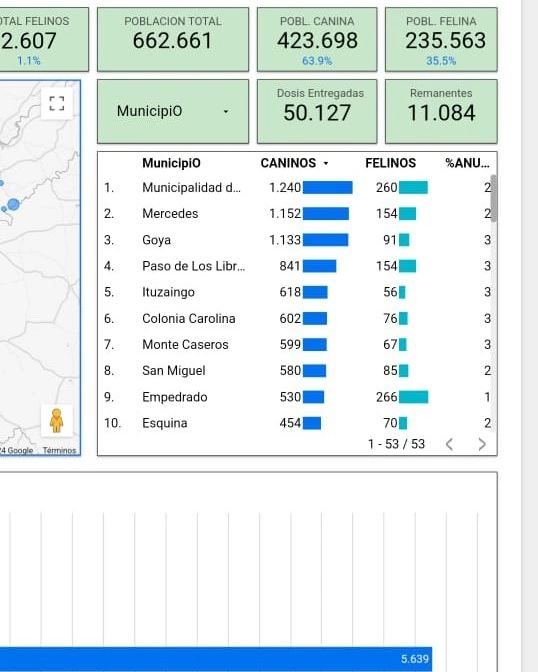Image resolution: width=538 pixels, height=672 pixels.
Task: Click felinos value 260
Action: tap(387, 188)
